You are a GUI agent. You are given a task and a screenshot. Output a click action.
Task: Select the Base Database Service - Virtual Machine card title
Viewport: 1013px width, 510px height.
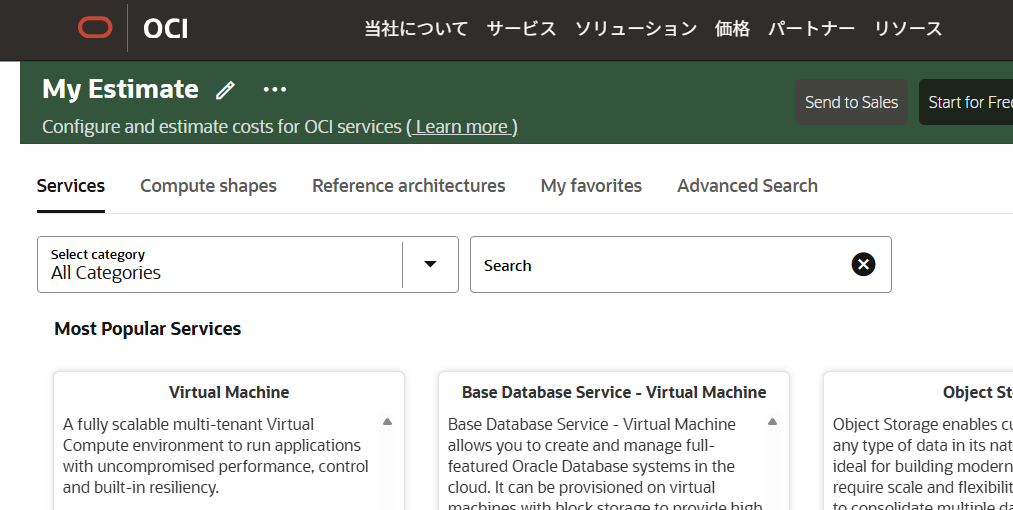coord(614,392)
